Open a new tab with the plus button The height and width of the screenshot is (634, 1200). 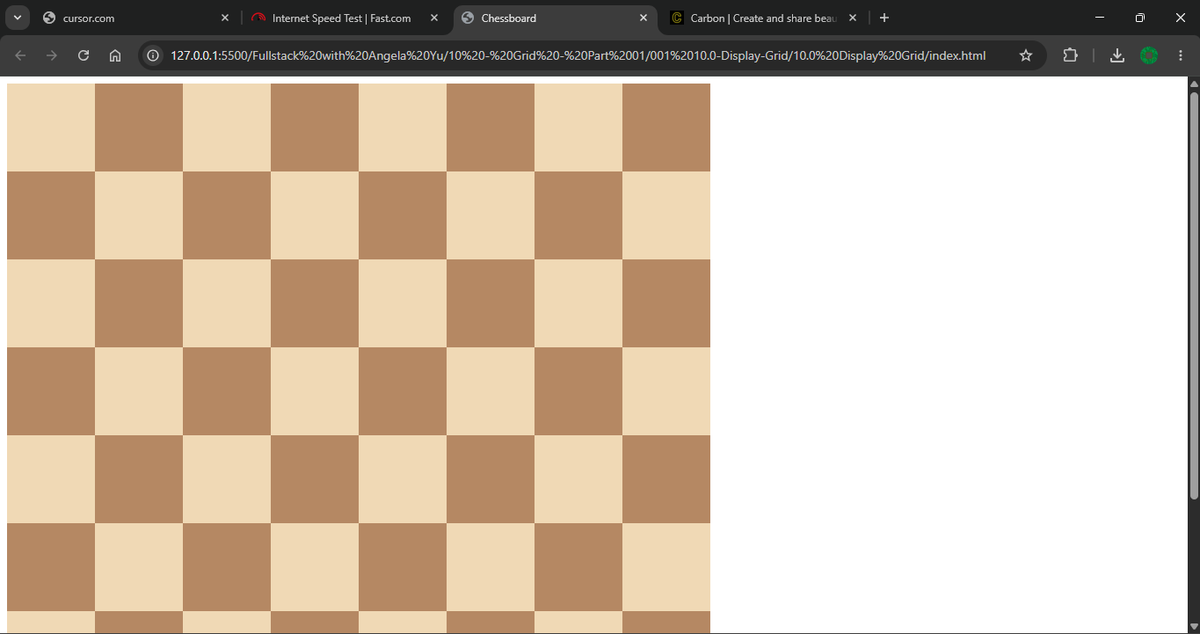(885, 17)
